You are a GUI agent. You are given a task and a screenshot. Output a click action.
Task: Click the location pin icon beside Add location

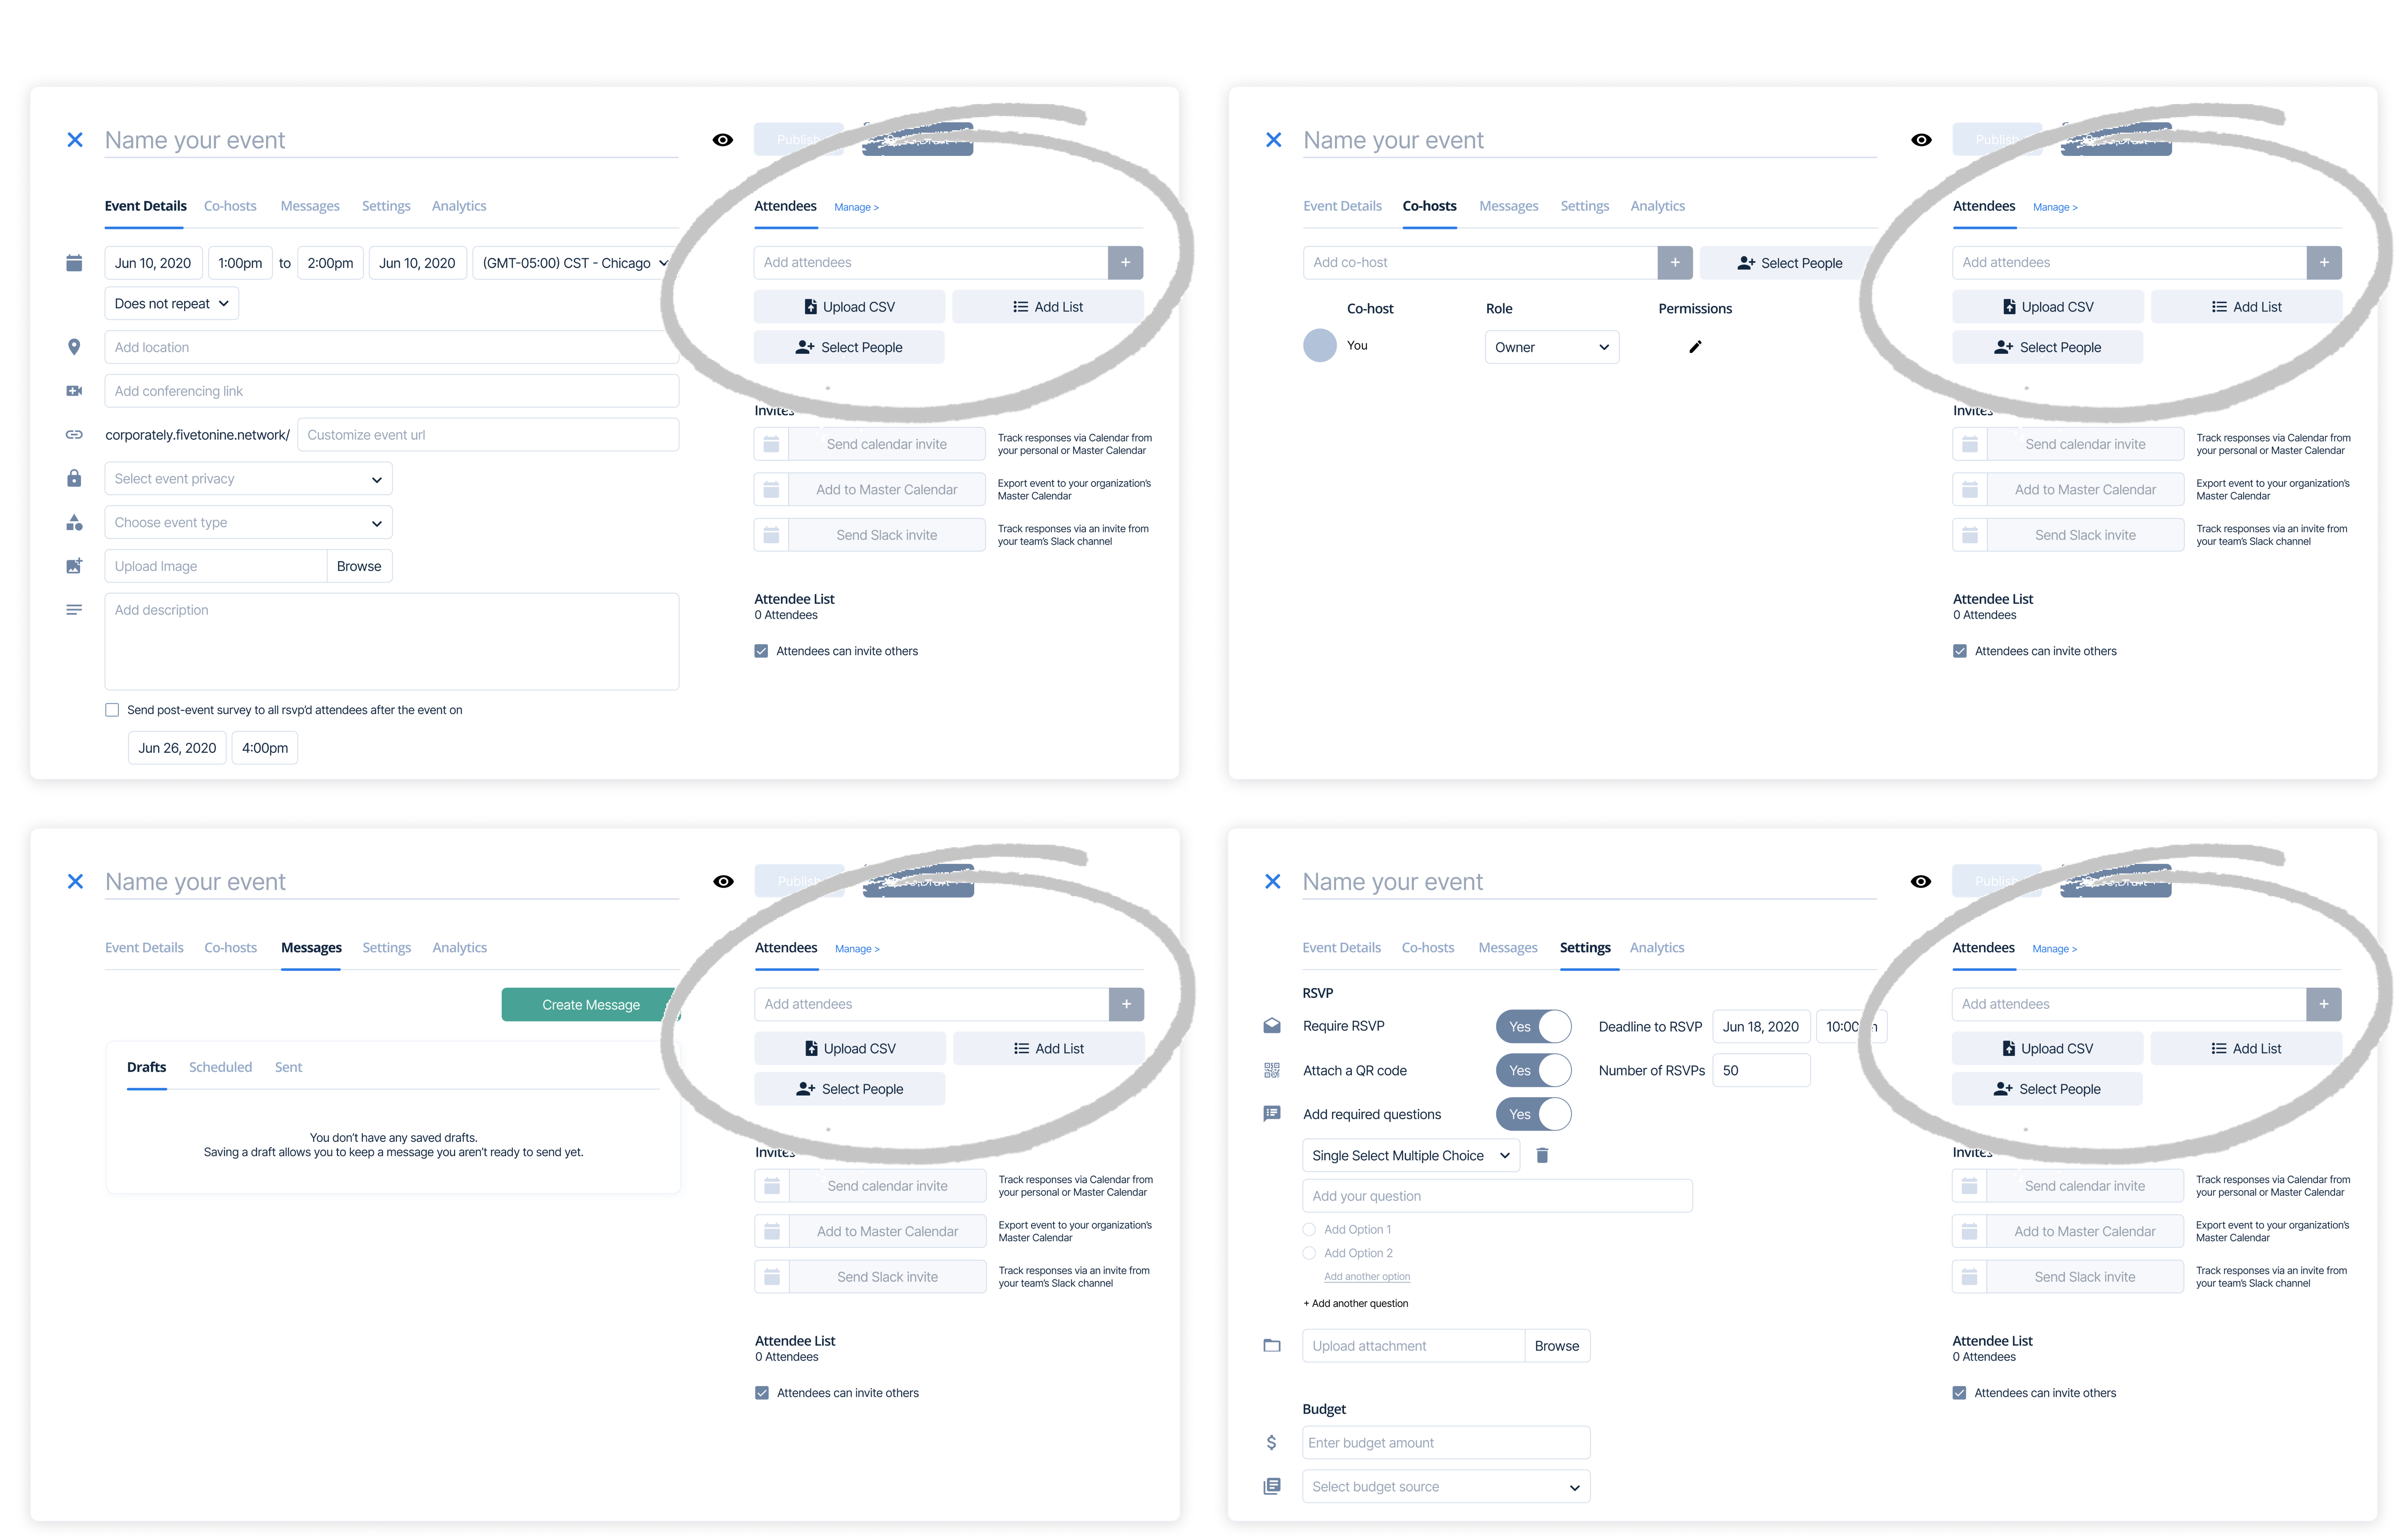(x=74, y=347)
